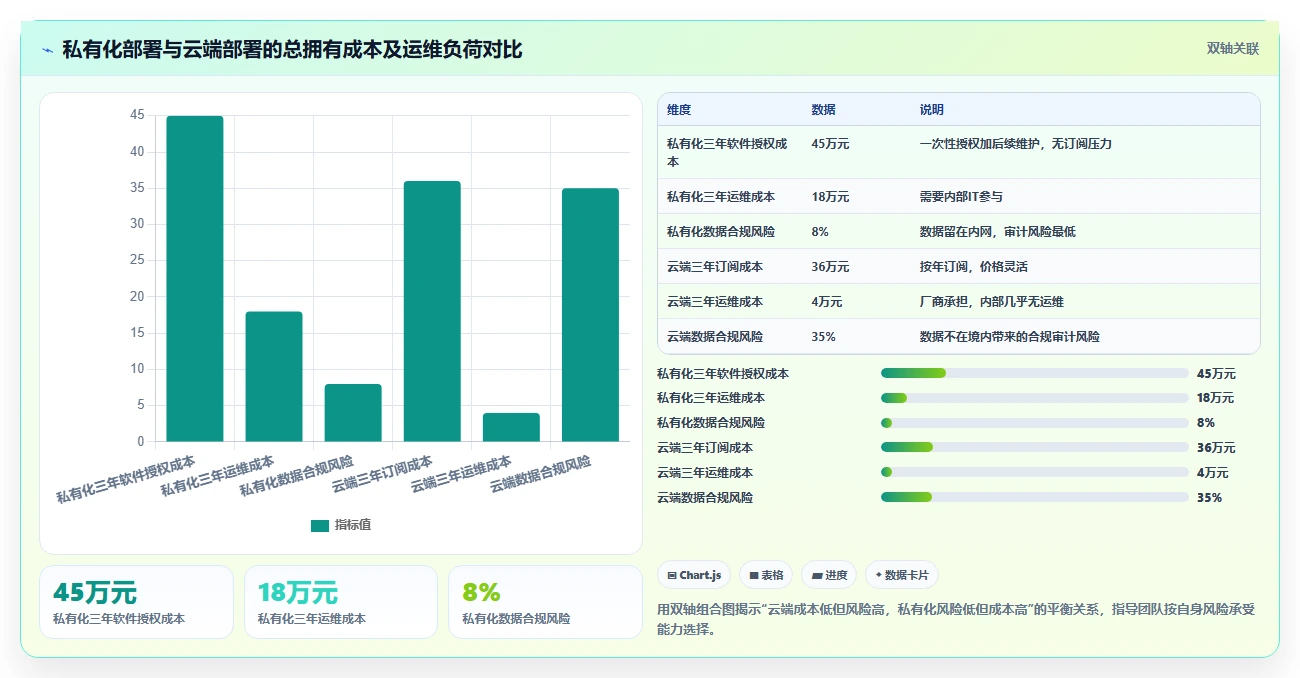This screenshot has height=678, width=1300.
Task: Click the 私有化三年软件授权成本 bar in chart
Action: click(195, 279)
